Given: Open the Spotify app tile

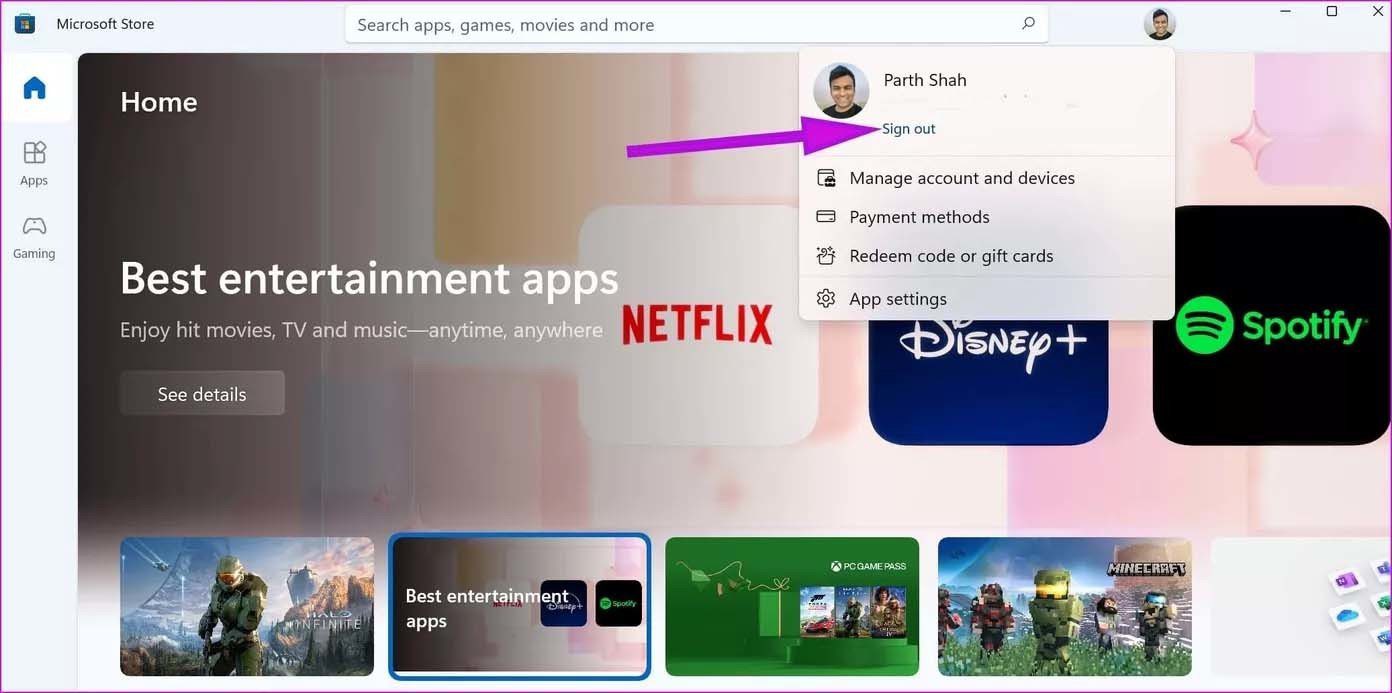Looking at the screenshot, I should coord(1272,325).
